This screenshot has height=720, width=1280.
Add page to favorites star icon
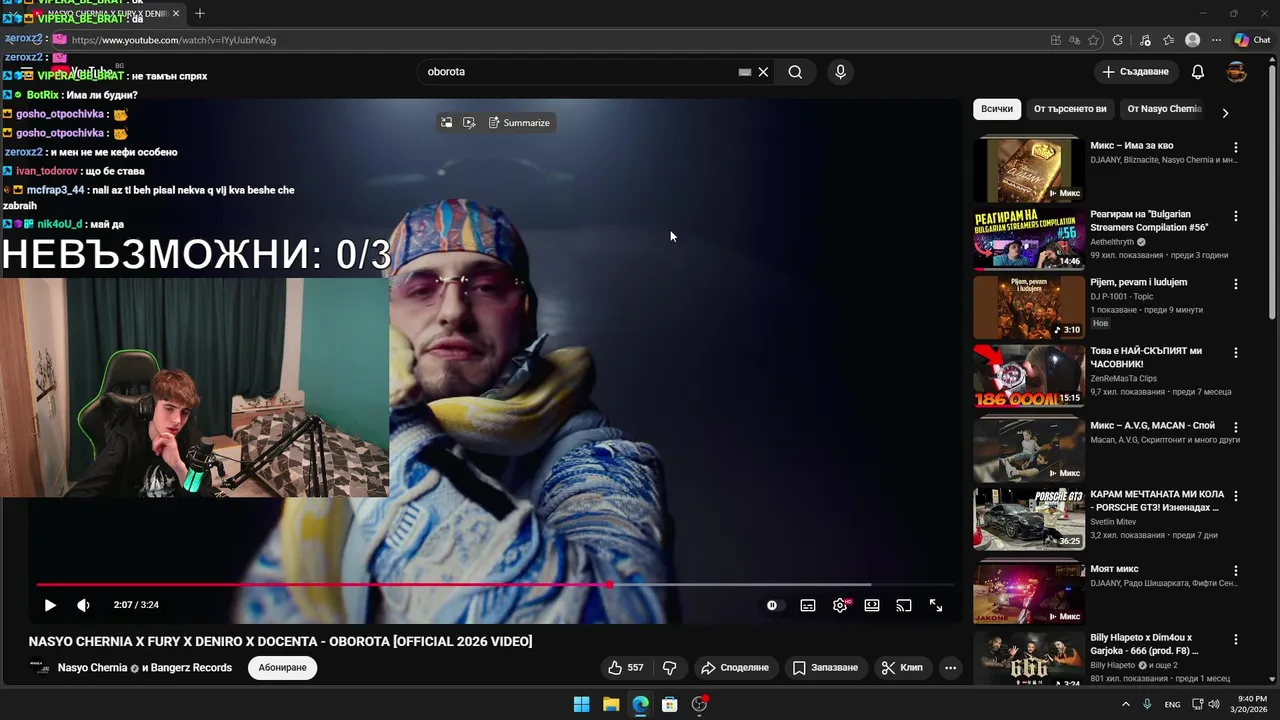point(1094,40)
